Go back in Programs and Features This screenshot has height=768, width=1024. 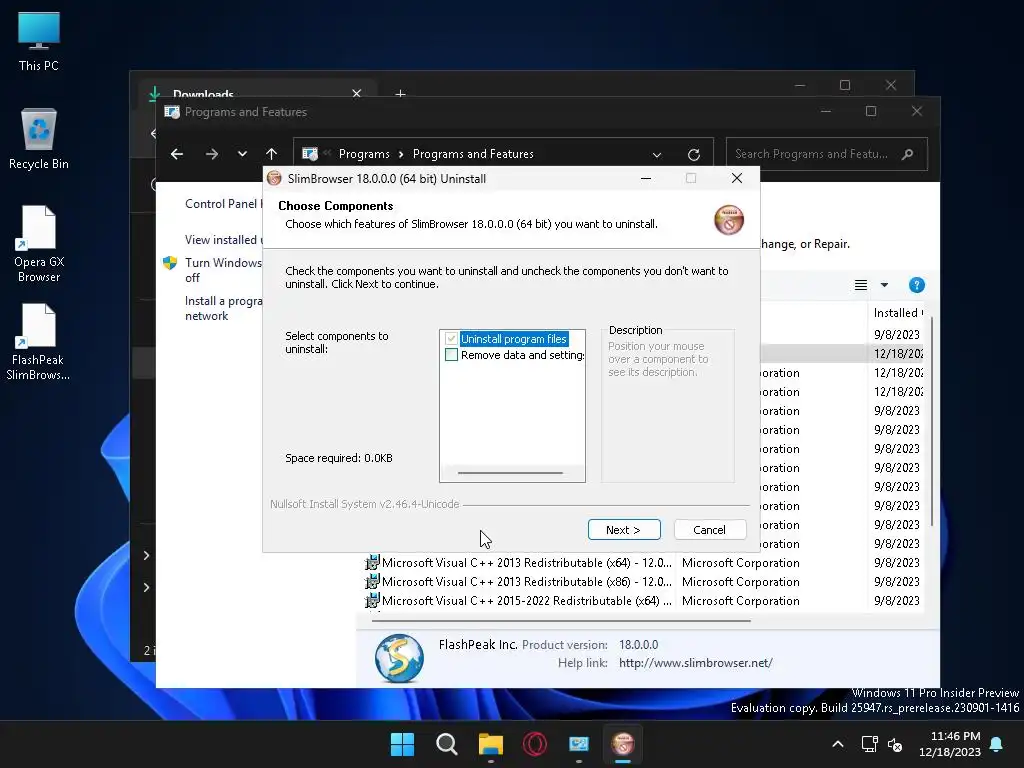point(177,154)
